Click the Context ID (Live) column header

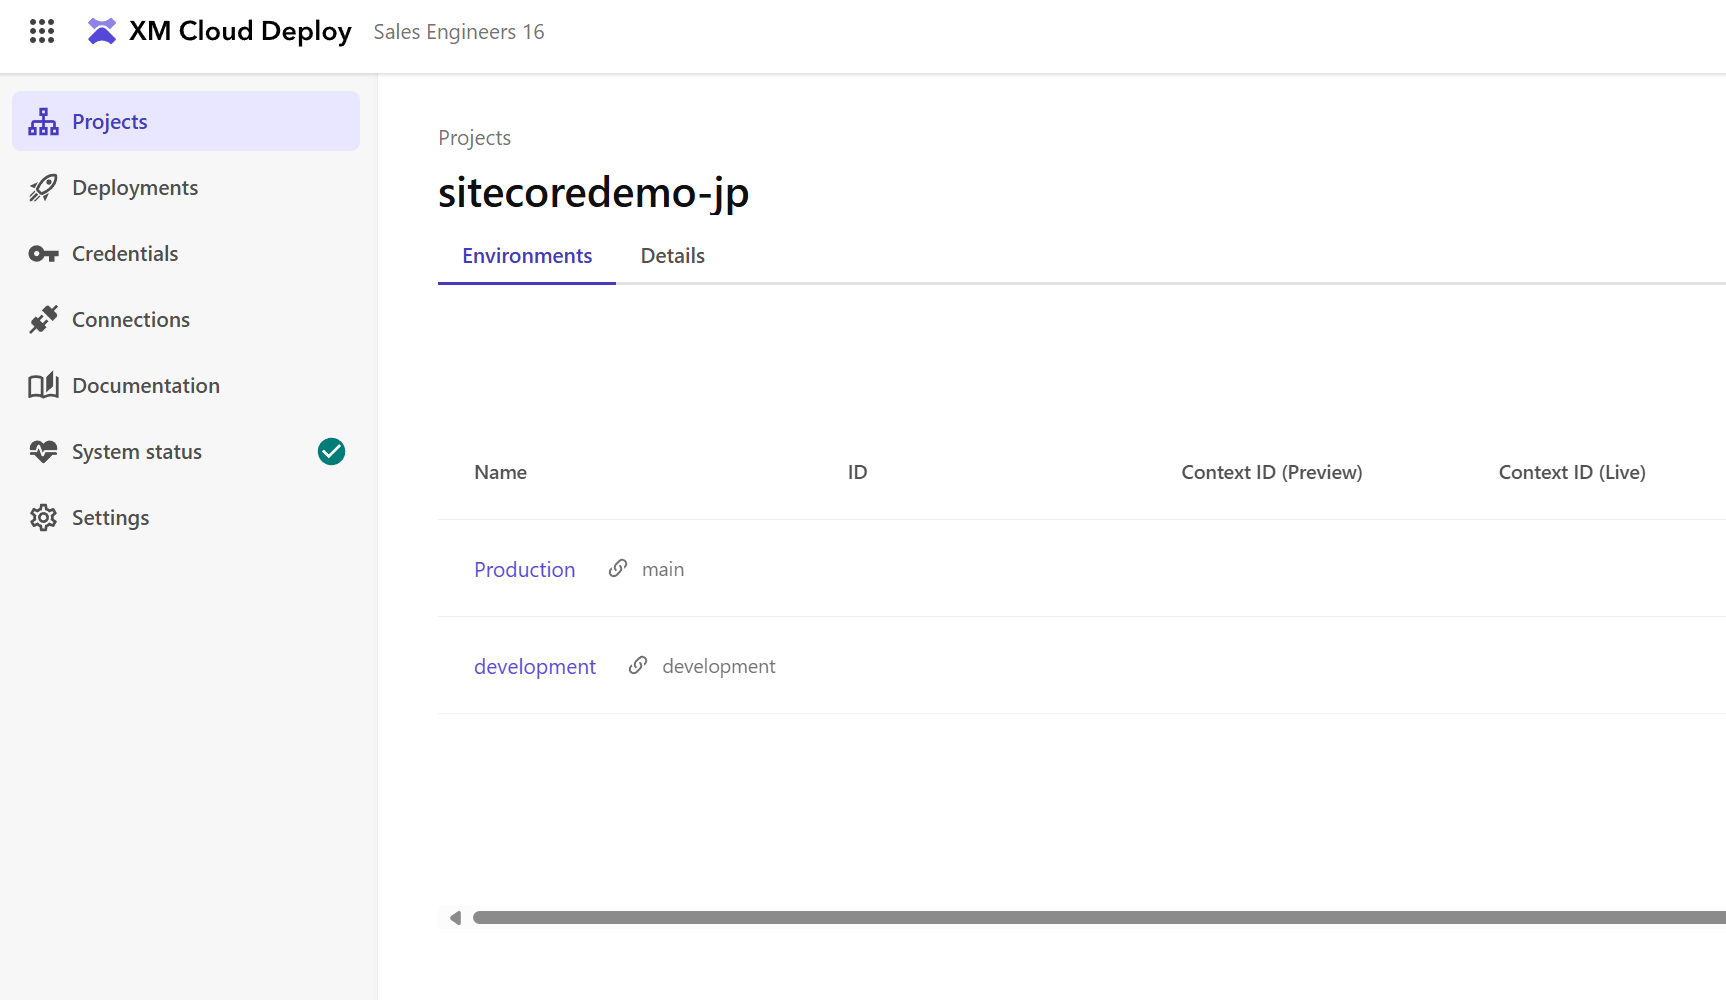point(1572,472)
